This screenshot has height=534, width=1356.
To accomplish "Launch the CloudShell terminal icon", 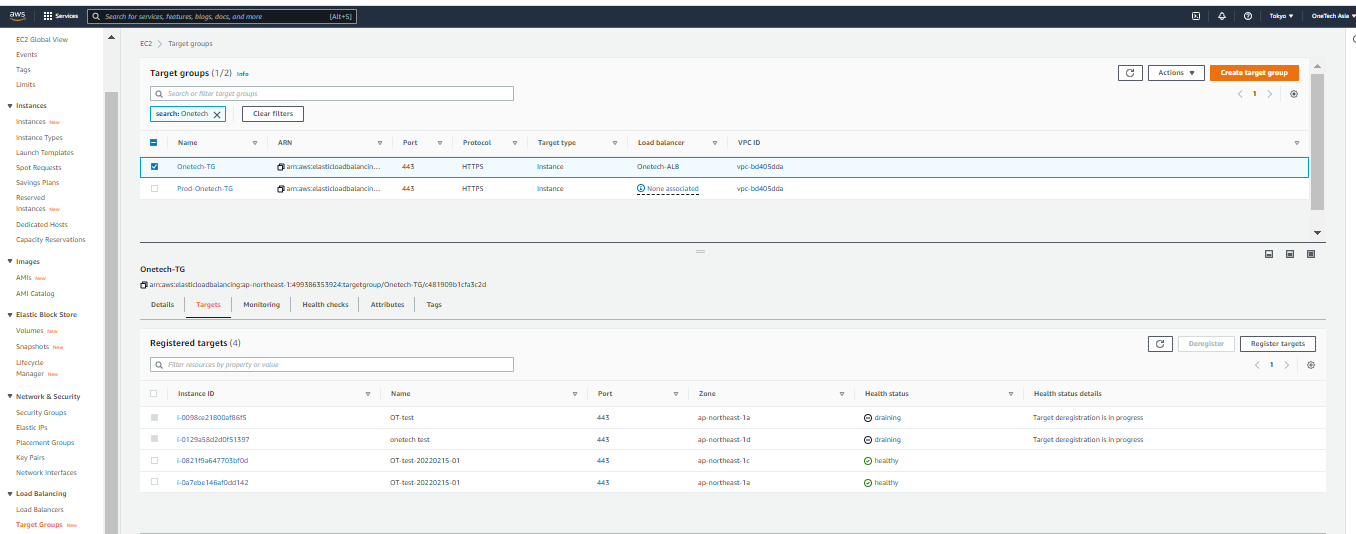I will pyautogui.click(x=1196, y=16).
